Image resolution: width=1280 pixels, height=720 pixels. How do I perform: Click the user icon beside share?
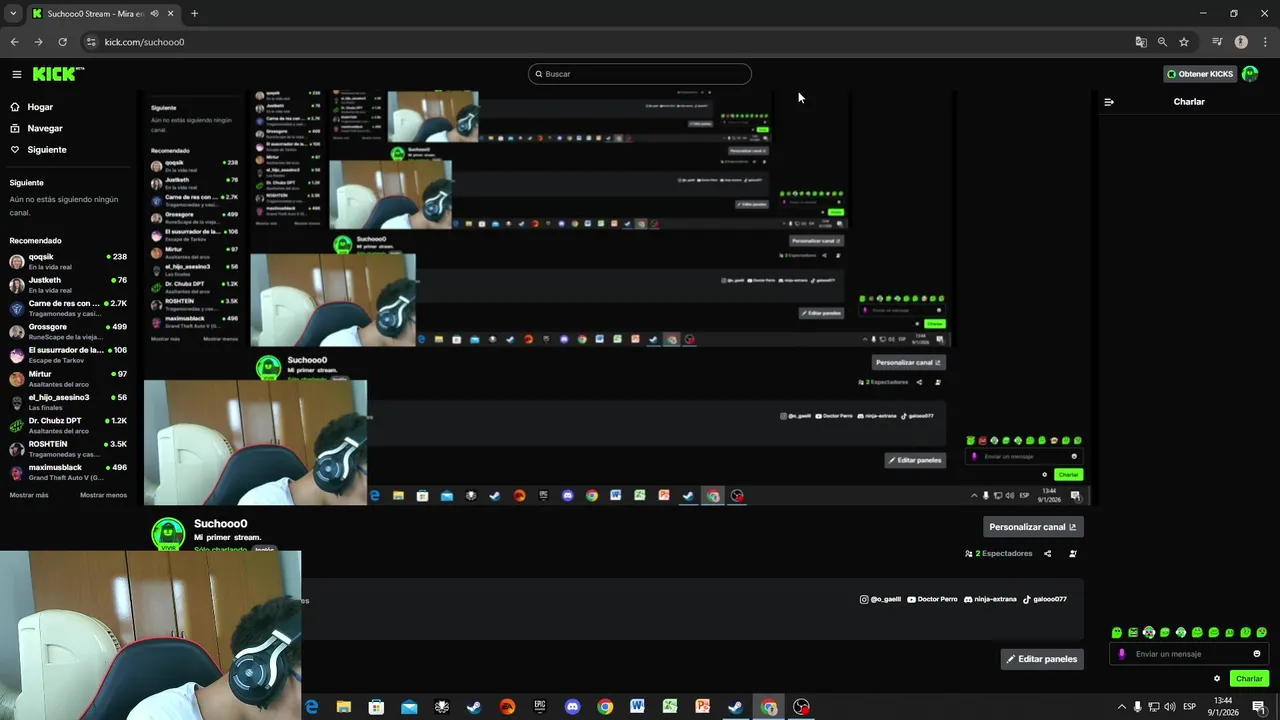[1073, 553]
